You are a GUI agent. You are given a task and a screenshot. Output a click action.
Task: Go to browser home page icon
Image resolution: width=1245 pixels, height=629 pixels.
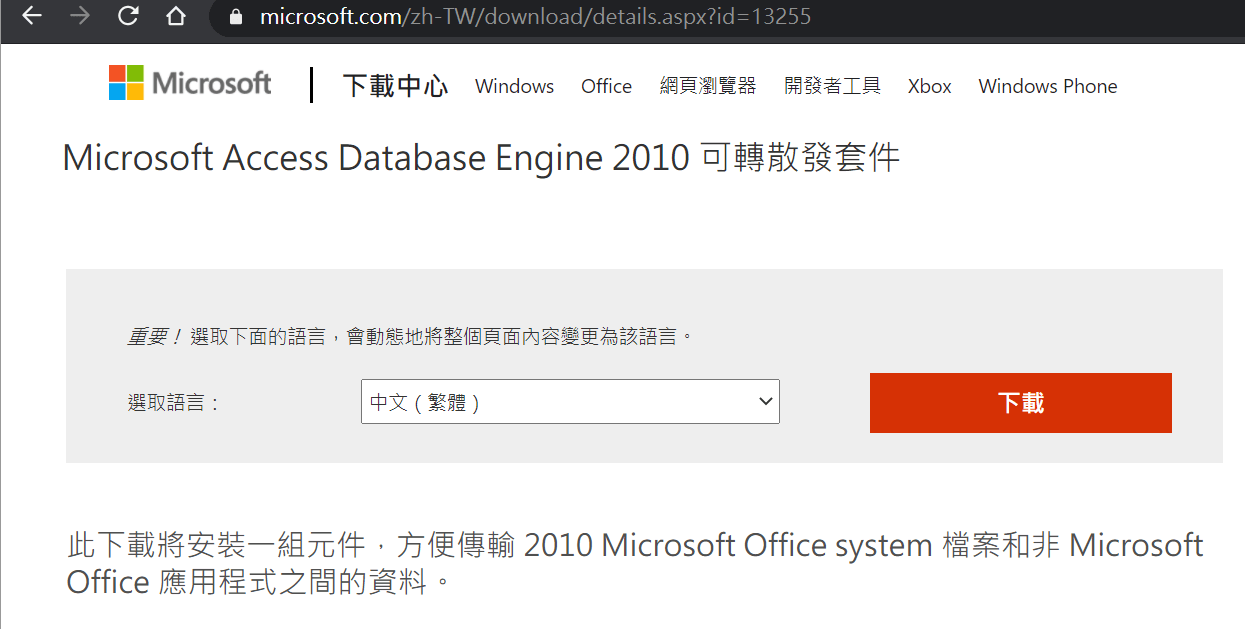176,16
